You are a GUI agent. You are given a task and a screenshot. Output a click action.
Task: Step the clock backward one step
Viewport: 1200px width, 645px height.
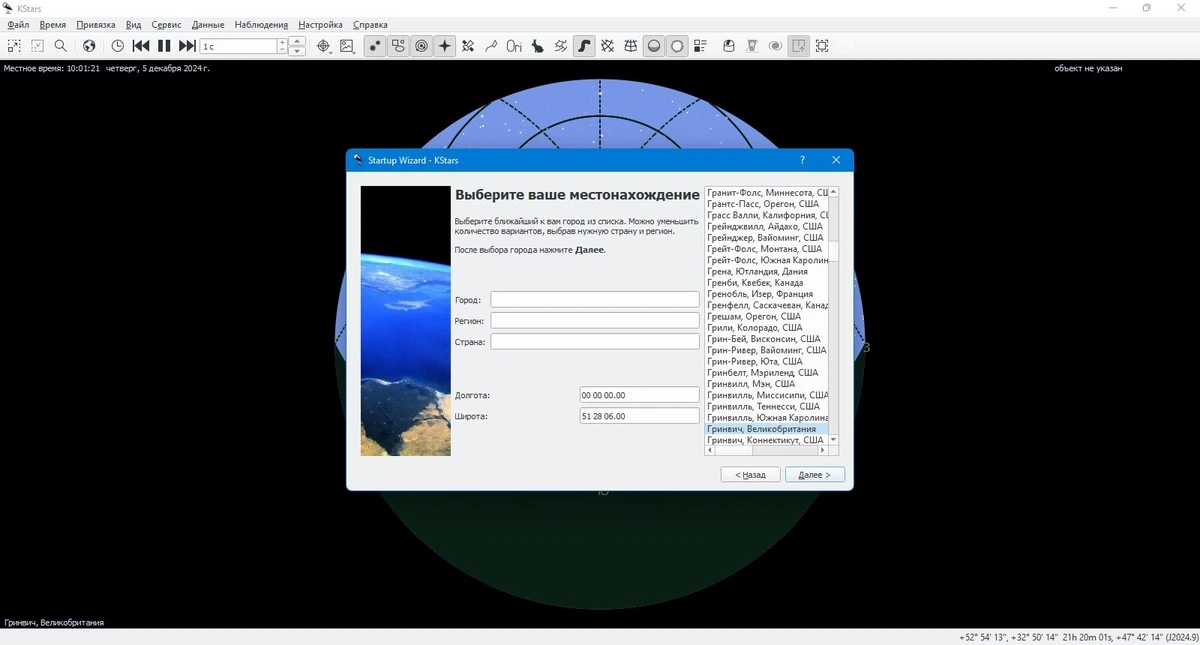click(x=141, y=46)
